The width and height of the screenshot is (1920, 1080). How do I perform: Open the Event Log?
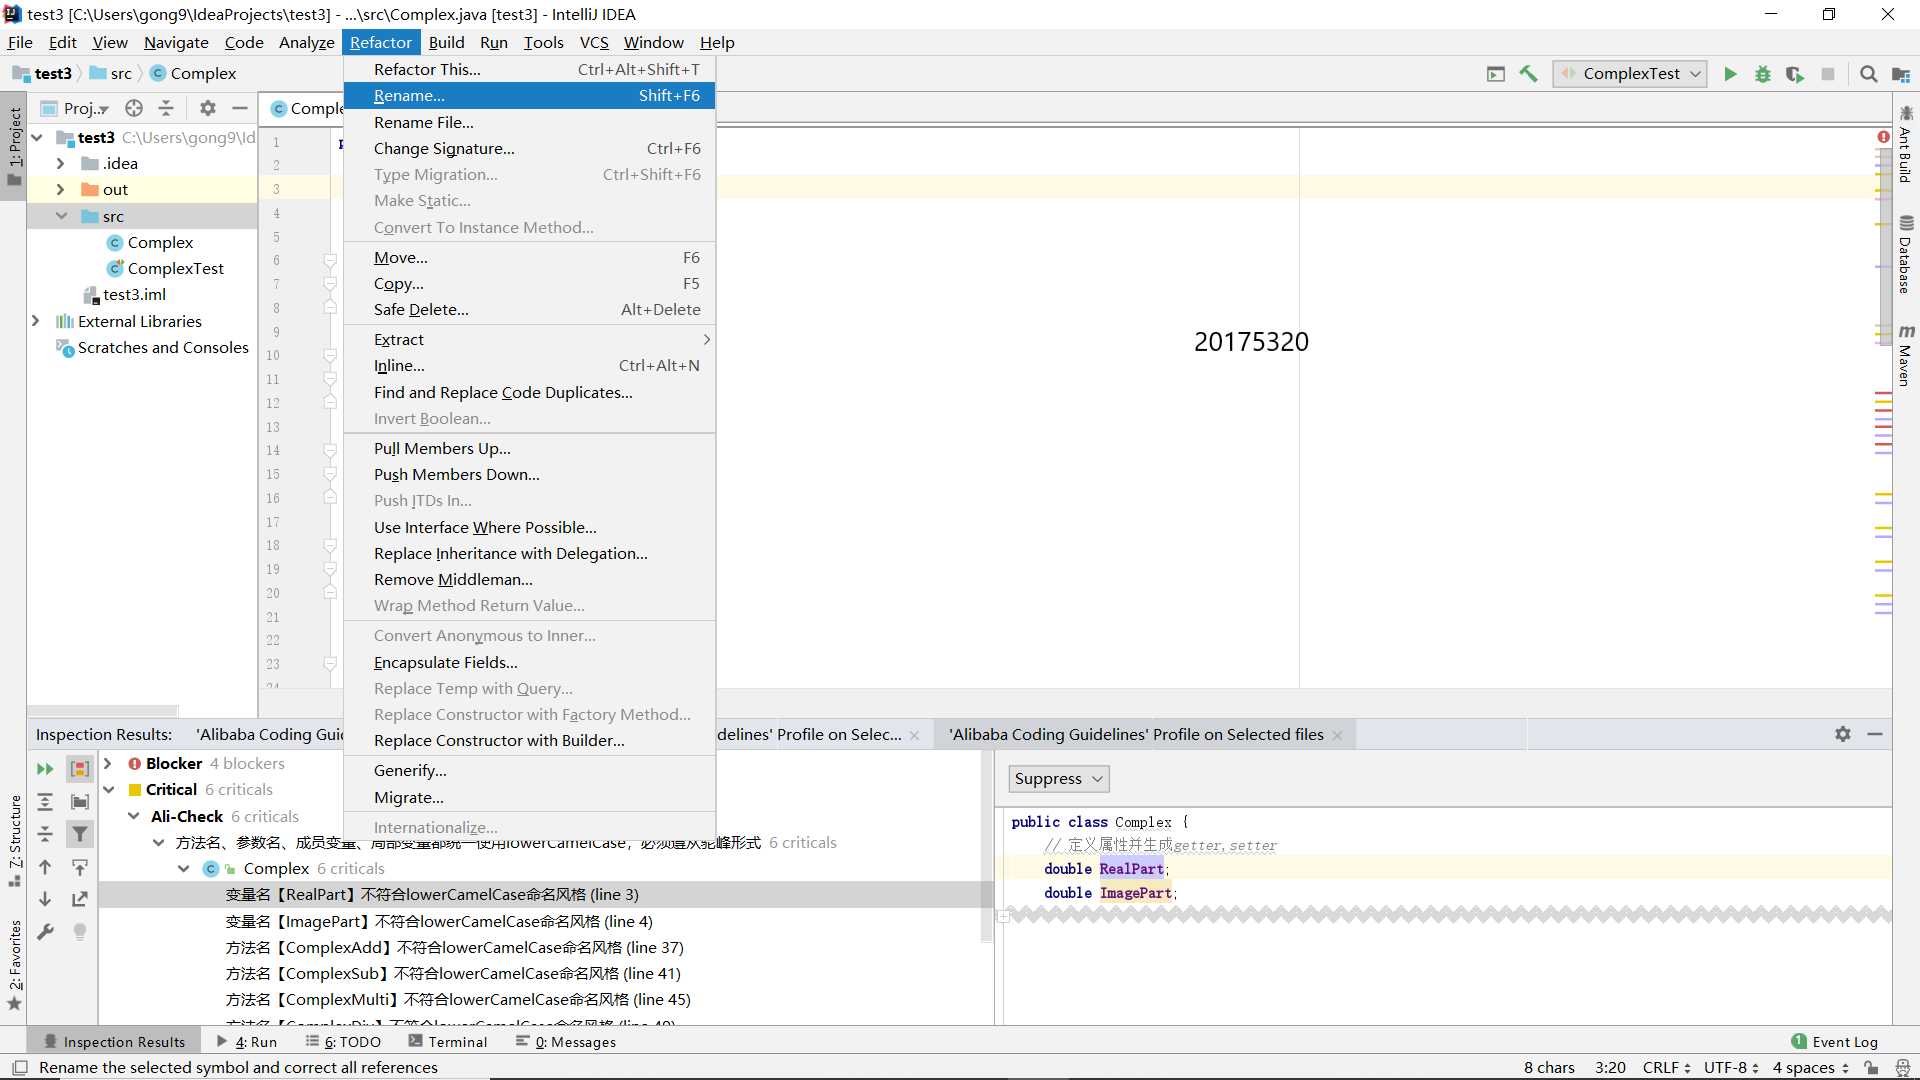click(x=1835, y=1042)
